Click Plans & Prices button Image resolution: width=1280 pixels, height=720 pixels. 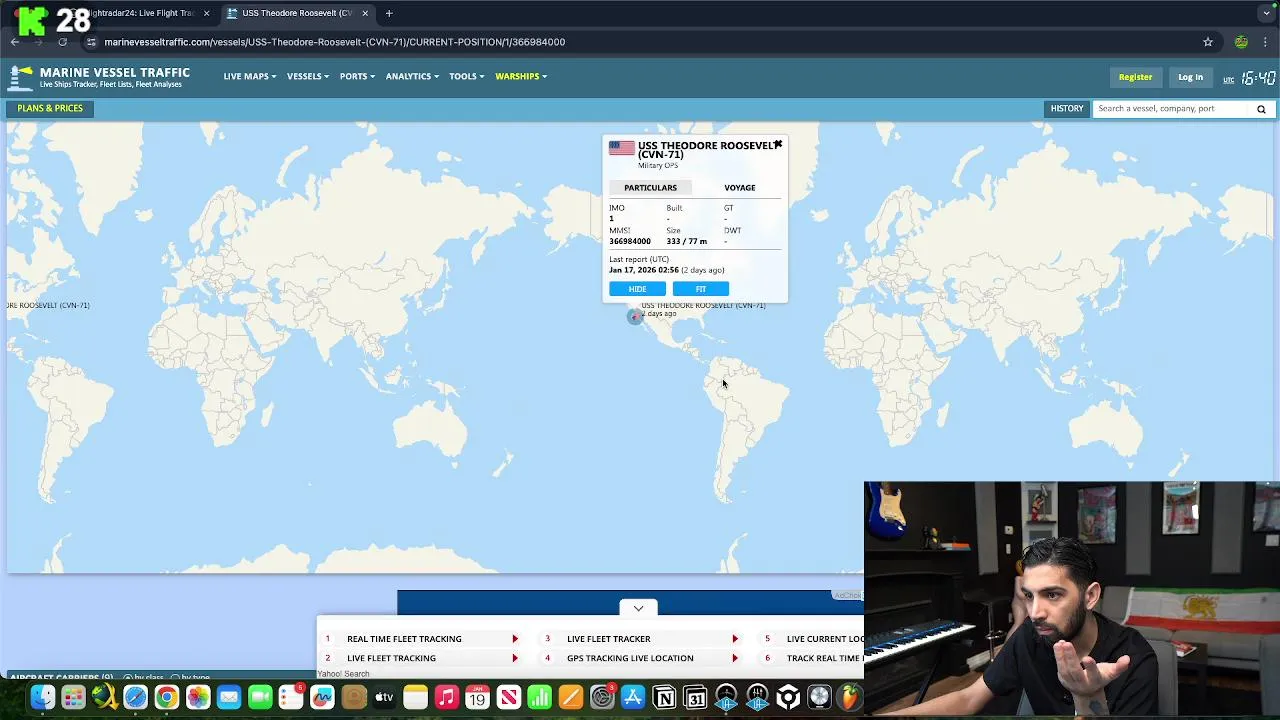pyautogui.click(x=50, y=109)
